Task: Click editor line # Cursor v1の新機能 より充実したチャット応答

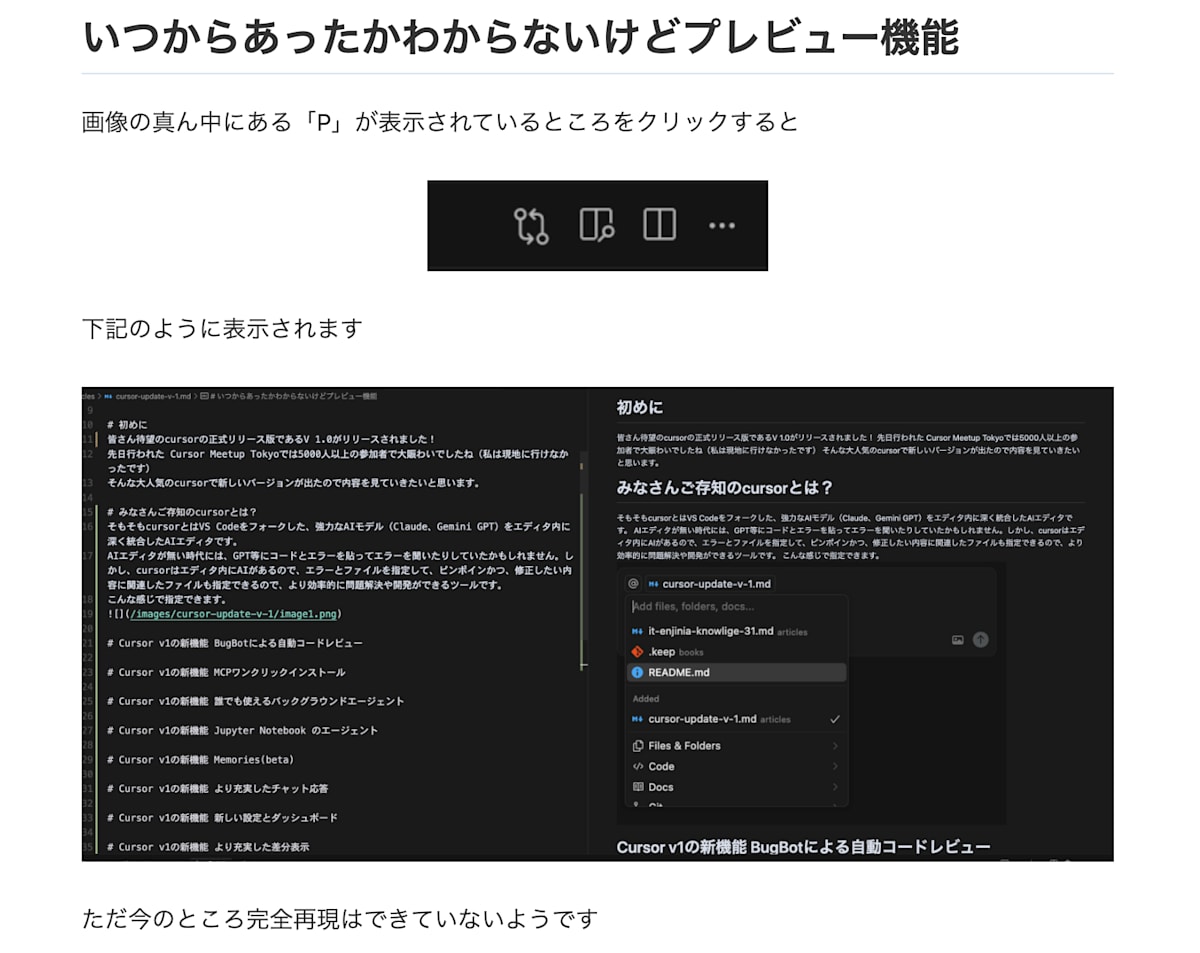Action: [217, 788]
